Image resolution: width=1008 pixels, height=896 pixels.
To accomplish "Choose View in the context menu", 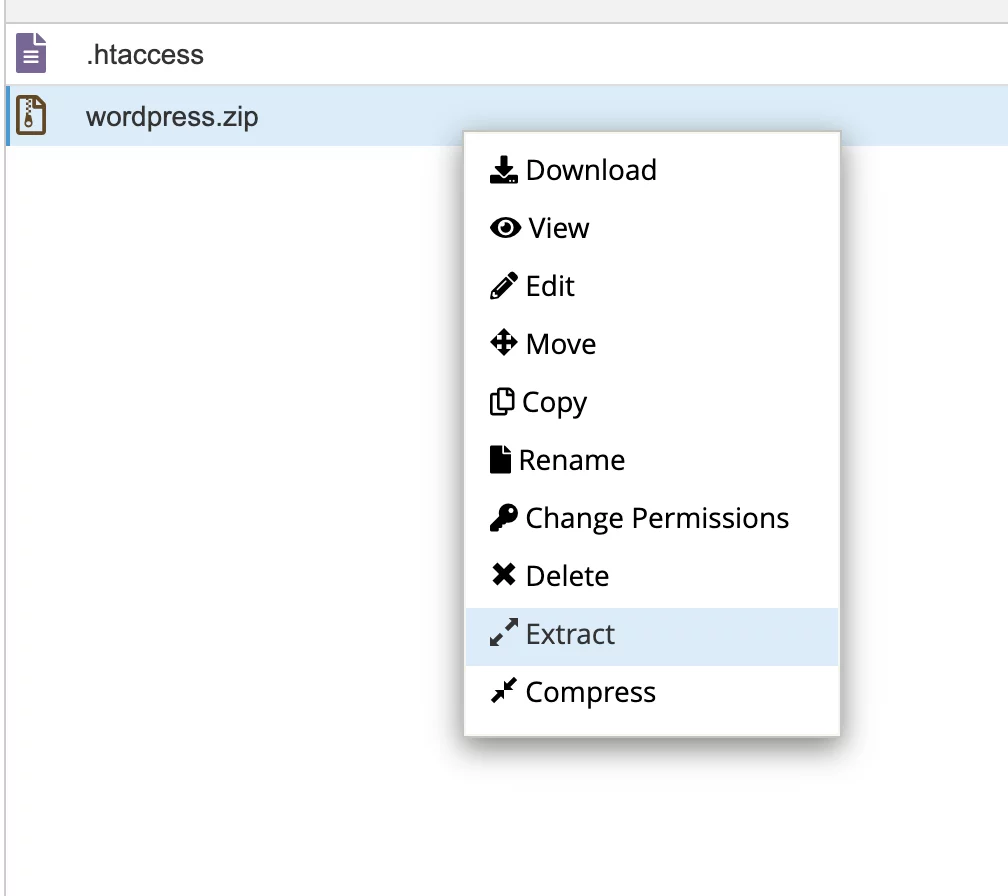I will [x=652, y=228].
